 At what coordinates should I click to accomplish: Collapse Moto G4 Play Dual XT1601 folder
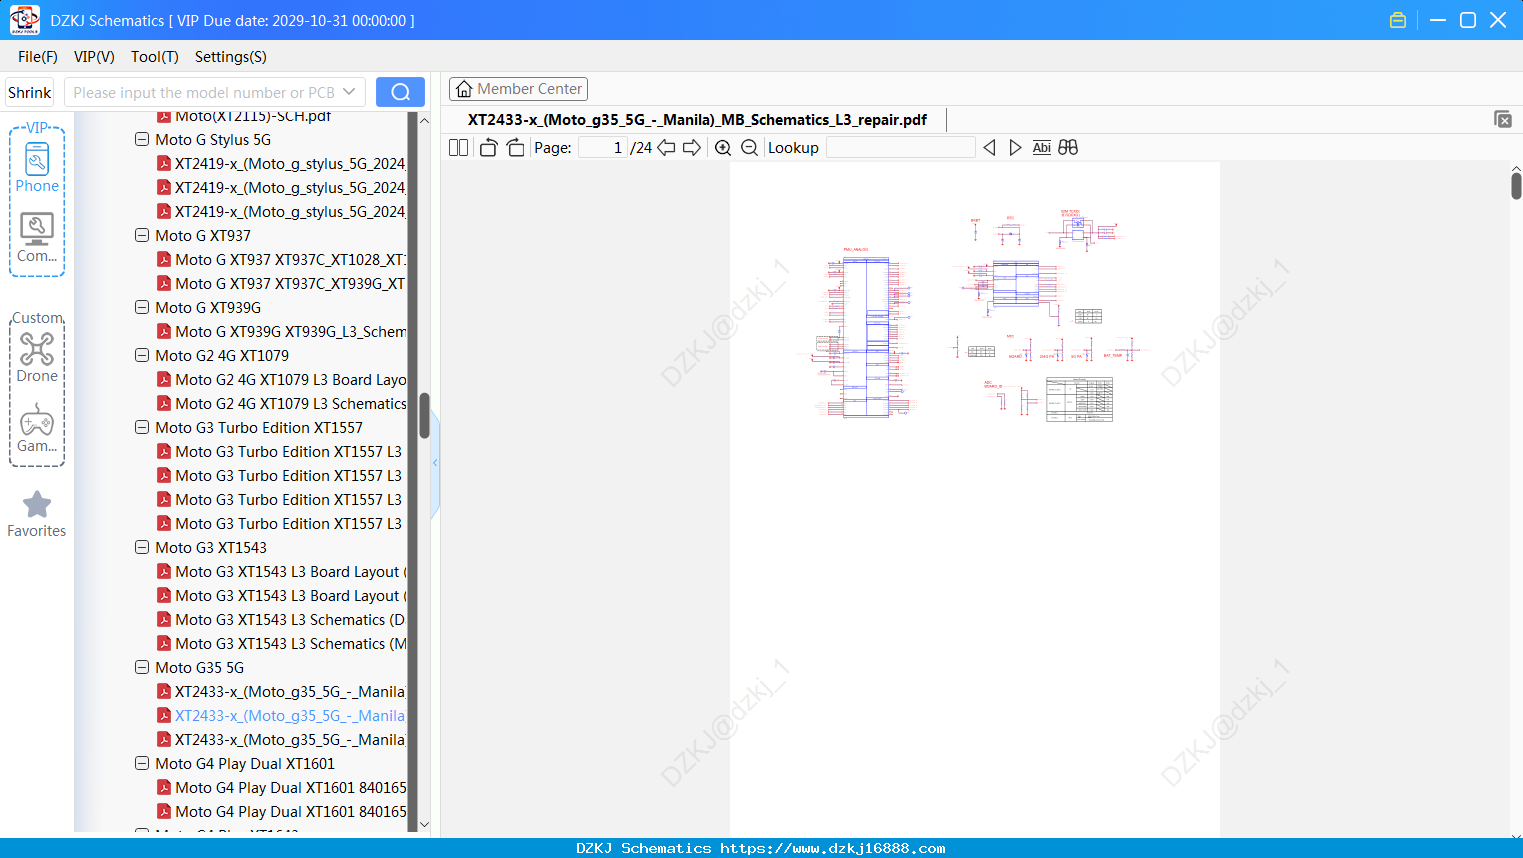142,764
